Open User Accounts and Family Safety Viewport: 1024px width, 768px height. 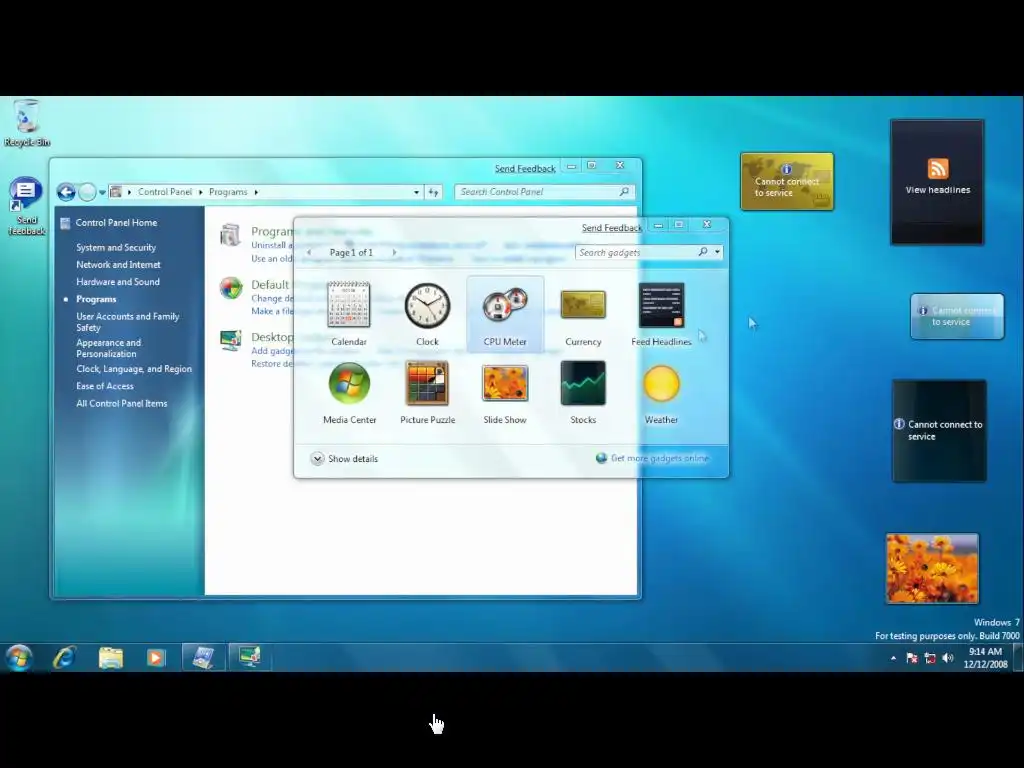[127, 321]
